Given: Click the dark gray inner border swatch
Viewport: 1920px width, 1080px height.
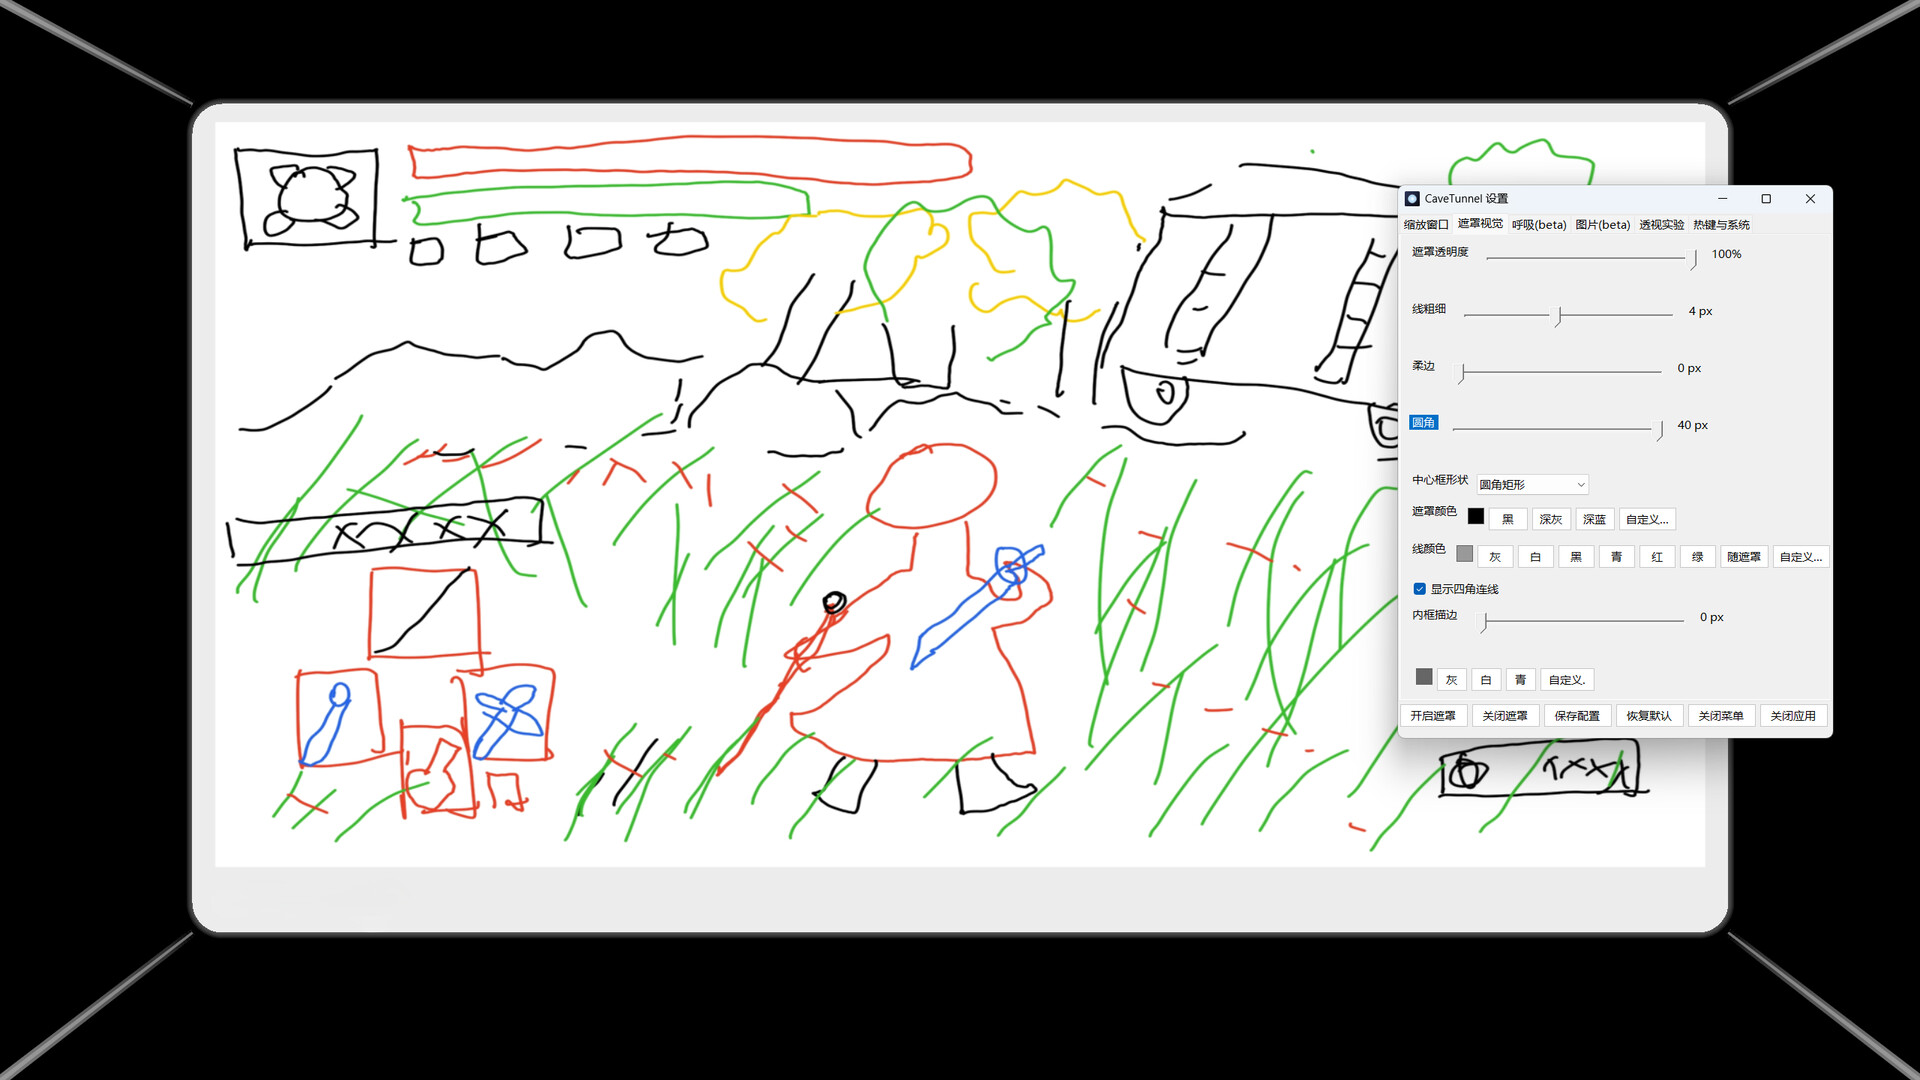Looking at the screenshot, I should point(1425,677).
